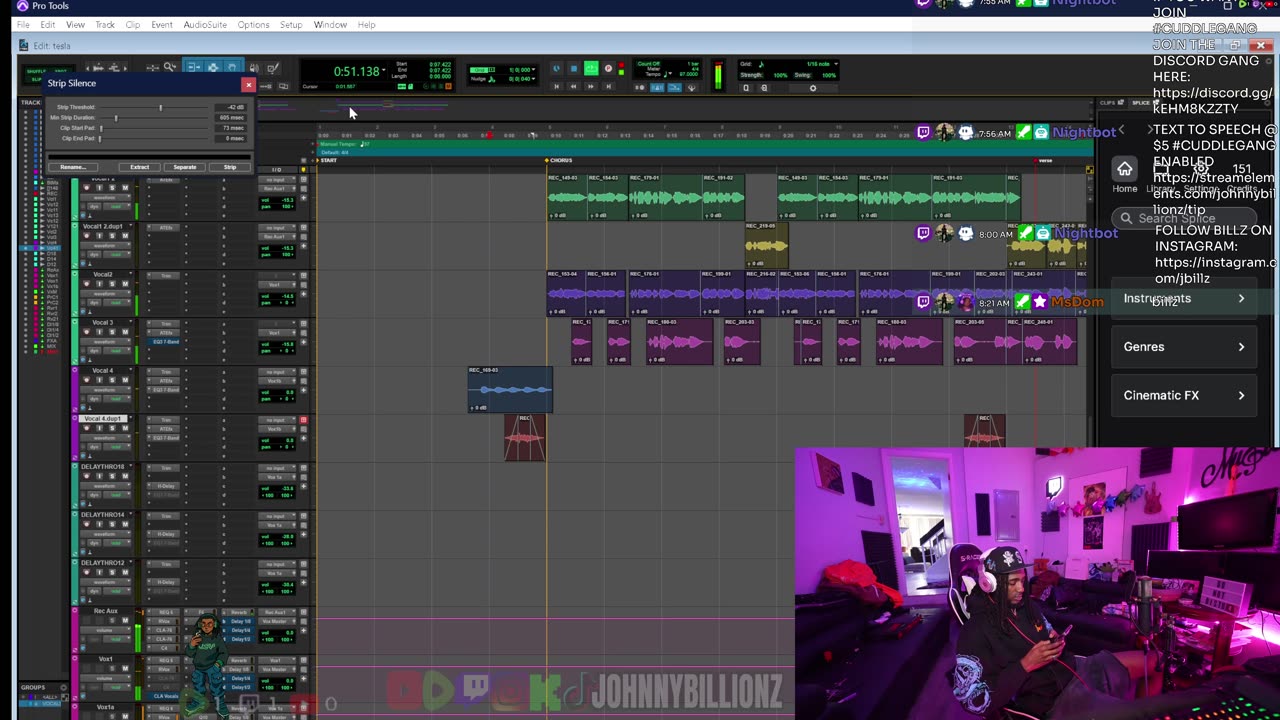The image size is (1280, 720).
Task: Click the 0:51.138 main counter display
Action: 356,72
